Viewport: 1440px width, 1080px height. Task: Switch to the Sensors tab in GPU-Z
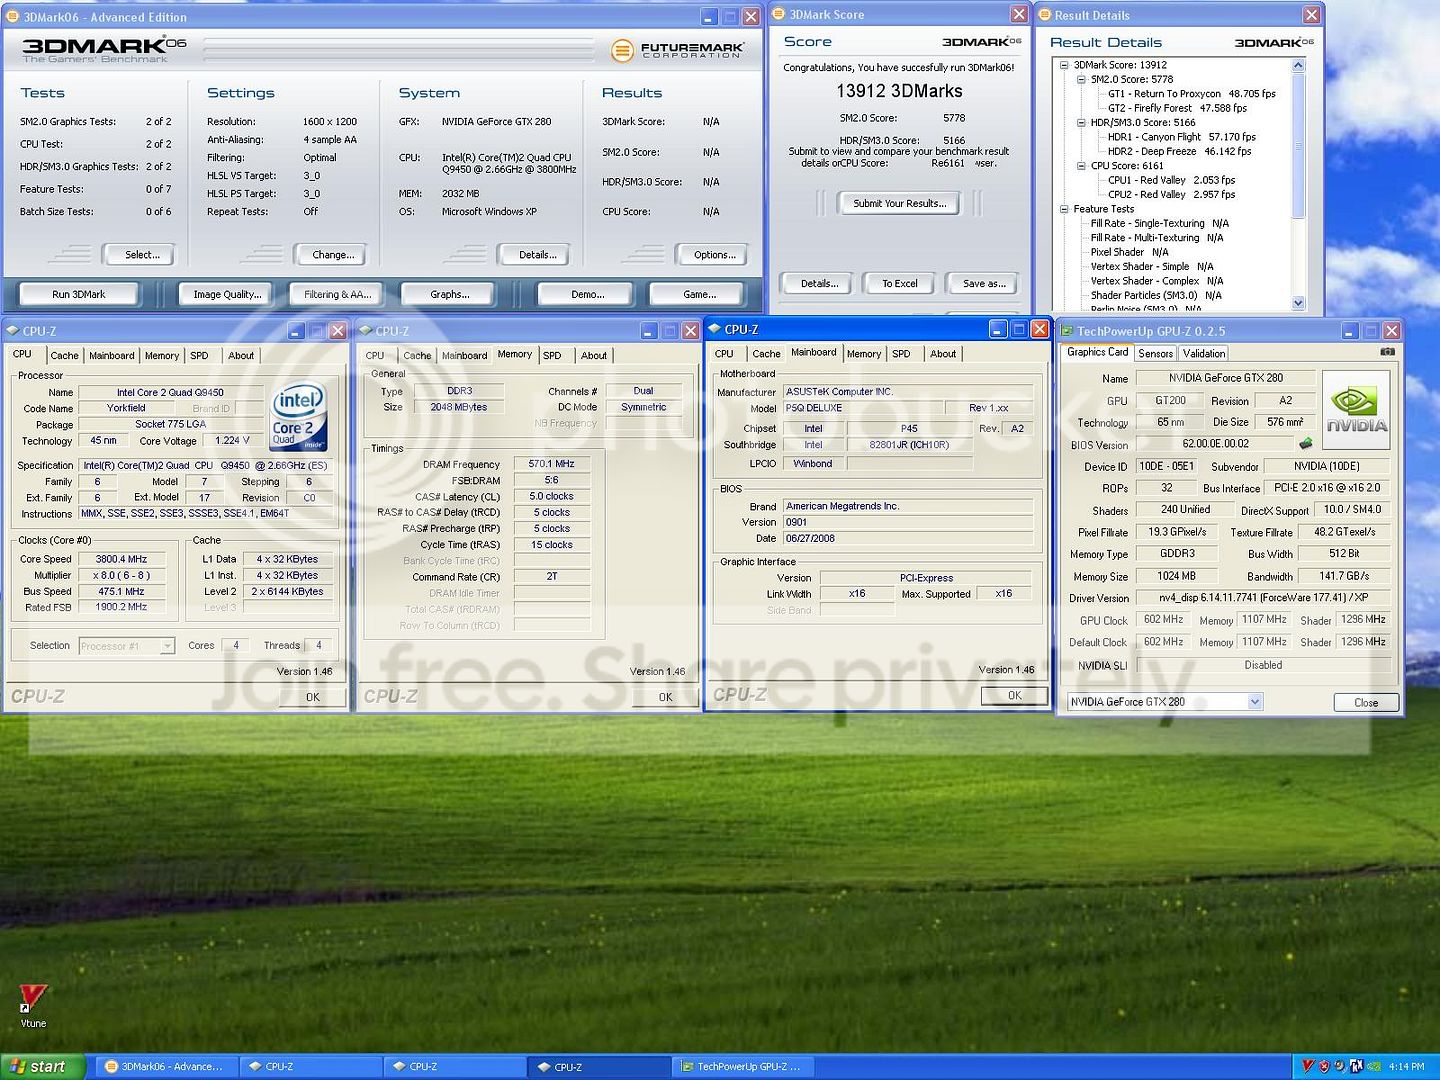click(x=1155, y=353)
